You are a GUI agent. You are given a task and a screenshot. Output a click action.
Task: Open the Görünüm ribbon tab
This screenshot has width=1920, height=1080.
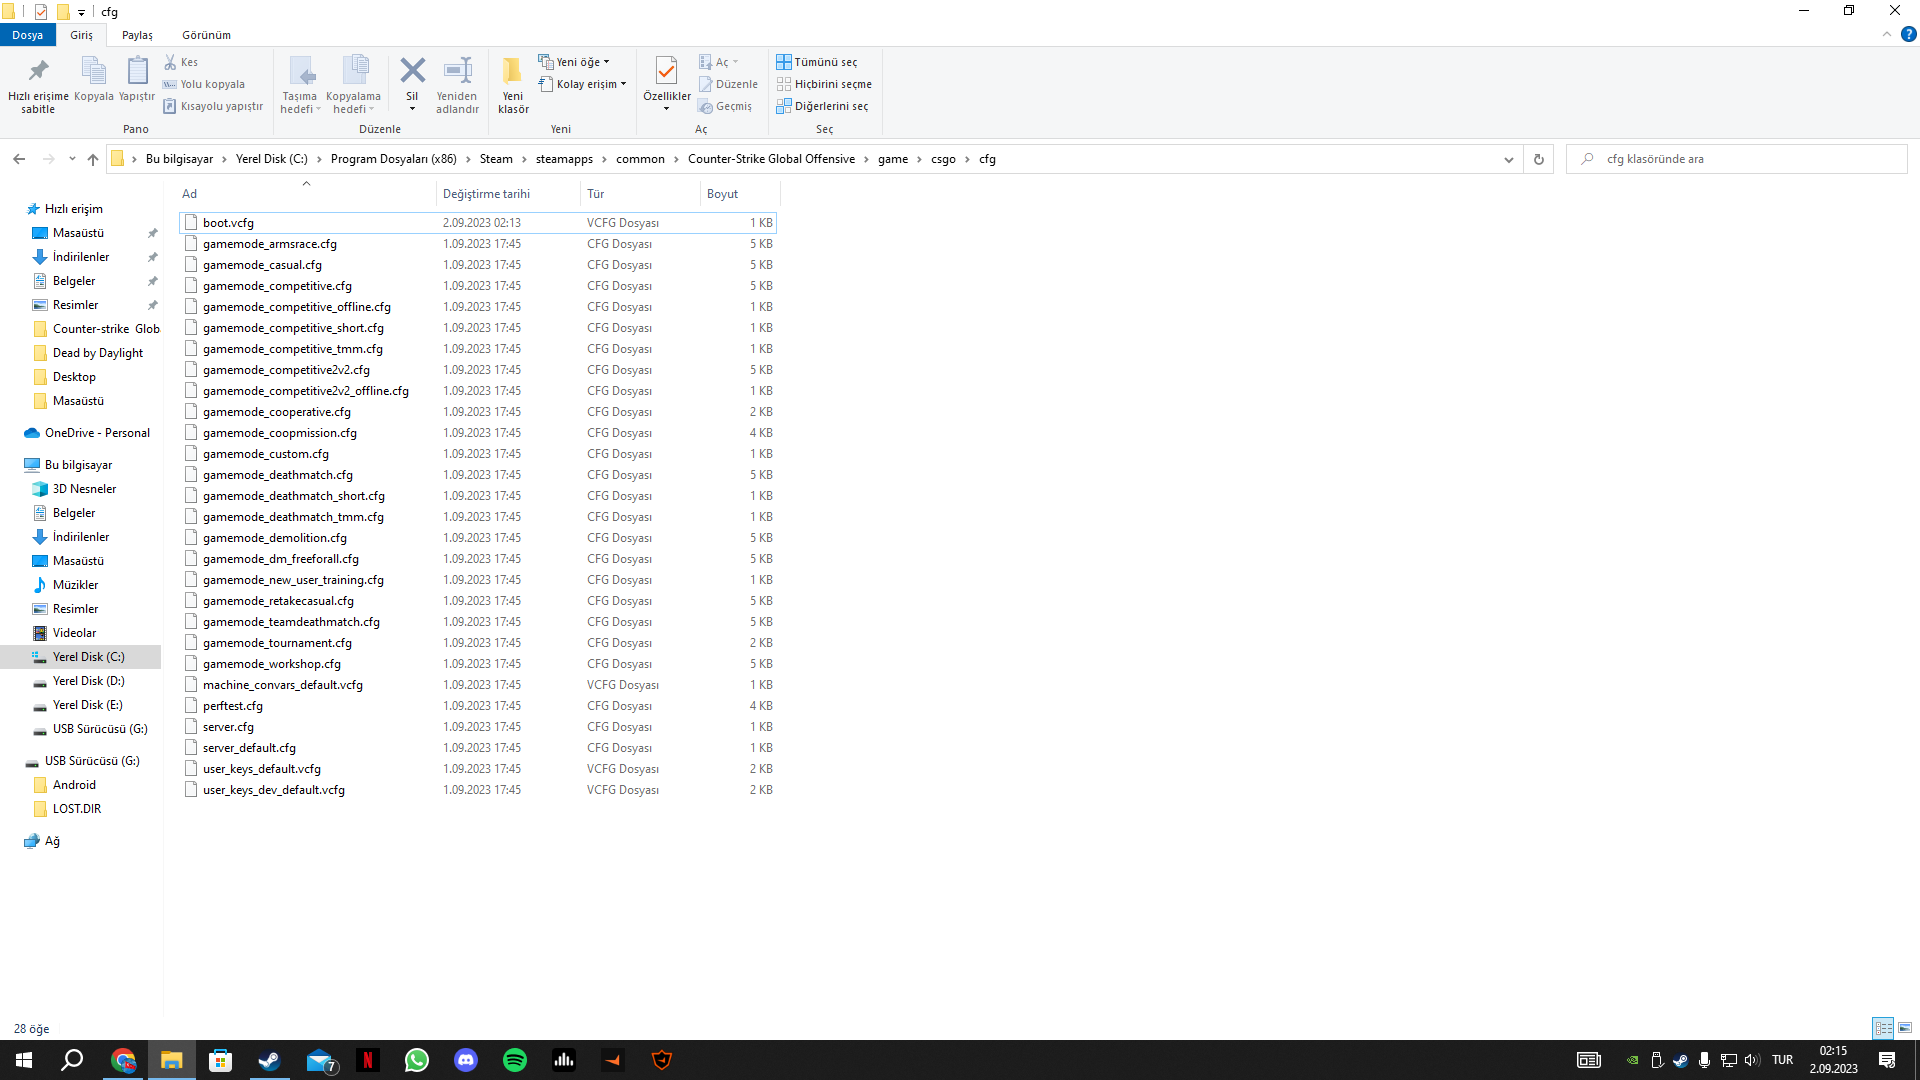coord(206,35)
